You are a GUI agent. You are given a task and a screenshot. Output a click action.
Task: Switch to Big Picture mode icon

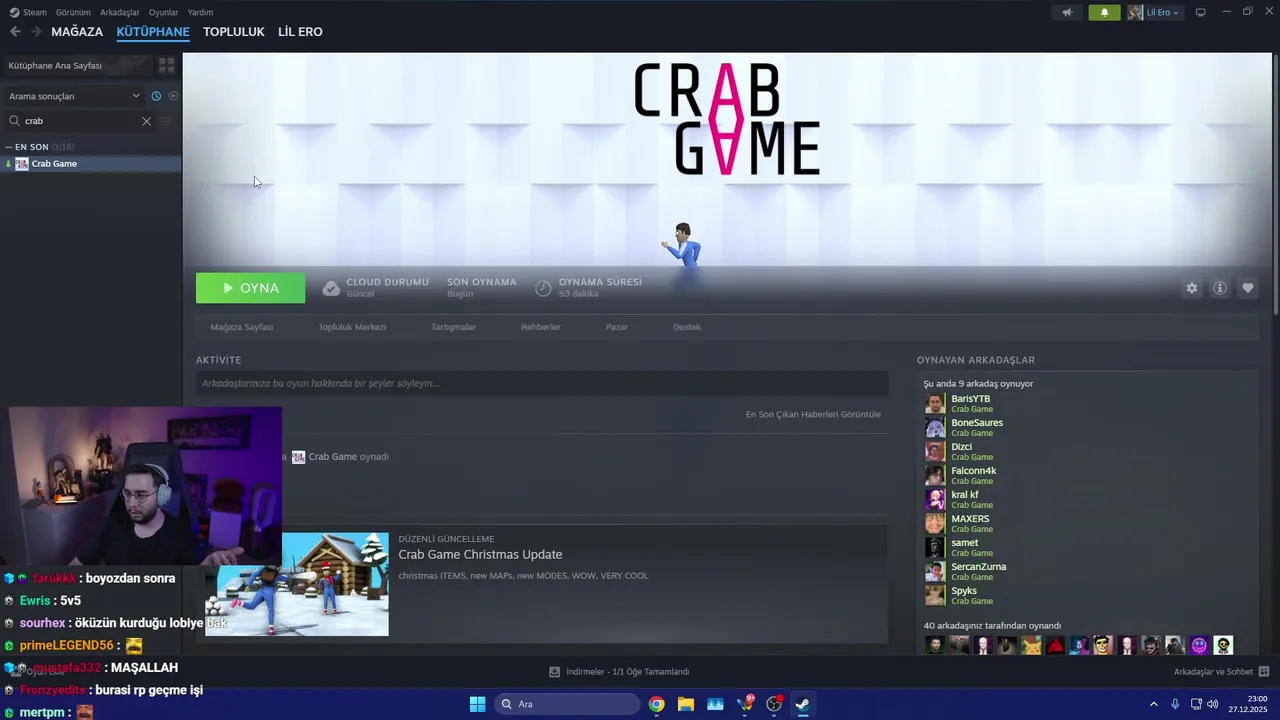[1201, 12]
